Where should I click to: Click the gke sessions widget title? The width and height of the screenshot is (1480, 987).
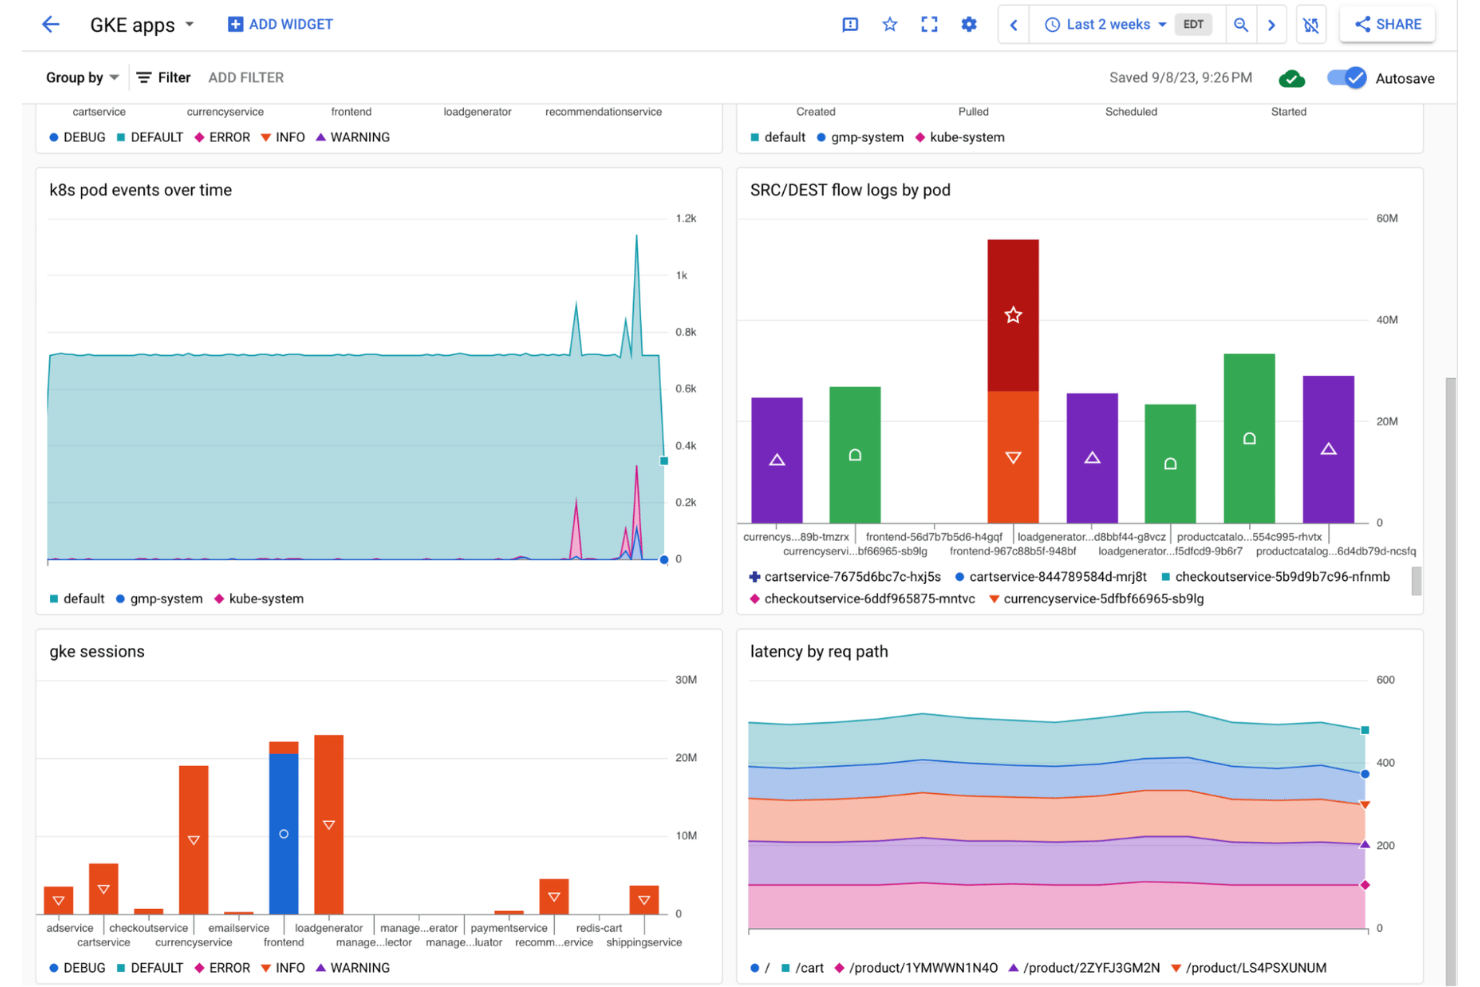(x=97, y=652)
